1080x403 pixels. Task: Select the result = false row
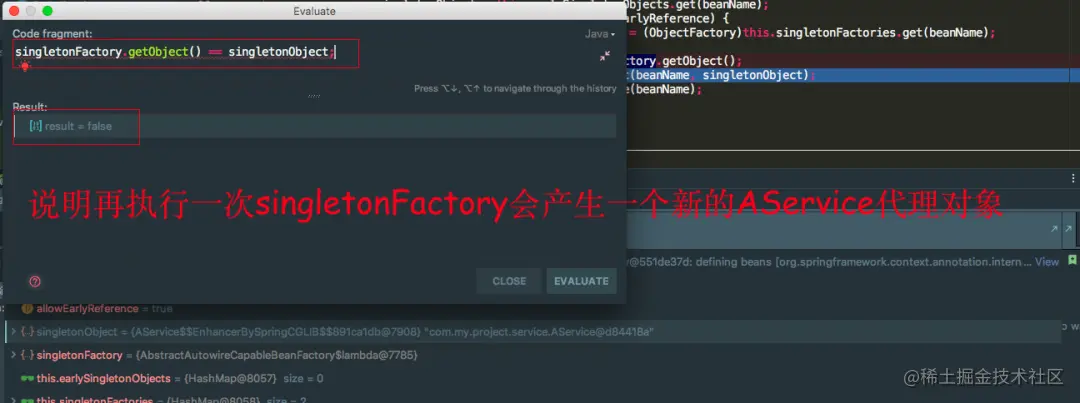click(315, 126)
